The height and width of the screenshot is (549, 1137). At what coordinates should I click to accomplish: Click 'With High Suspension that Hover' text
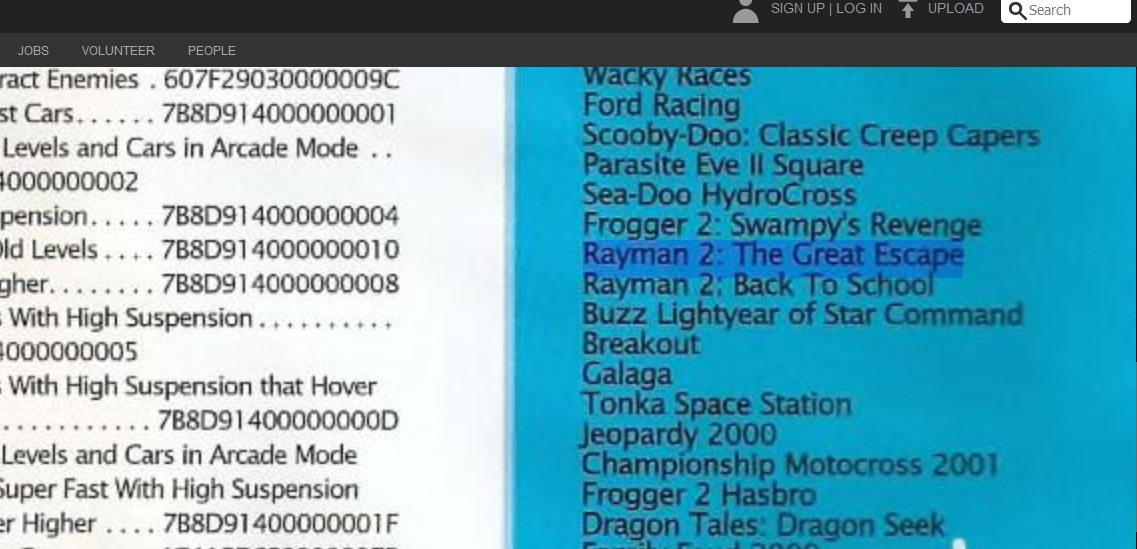pos(193,387)
